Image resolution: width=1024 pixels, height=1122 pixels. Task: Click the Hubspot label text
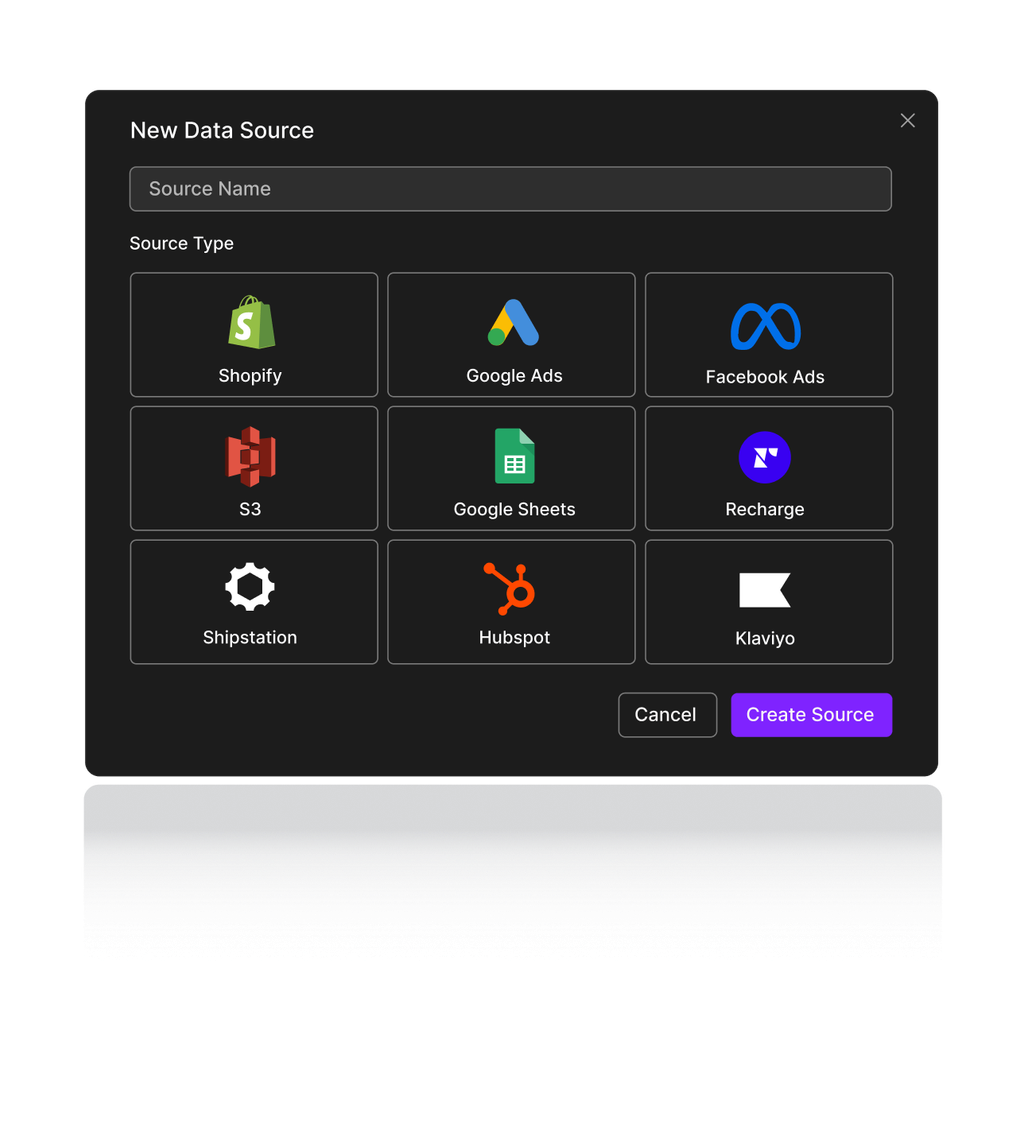coord(514,638)
